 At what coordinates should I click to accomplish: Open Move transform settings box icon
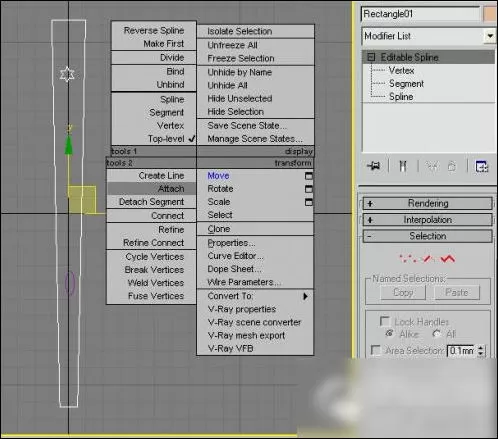point(309,176)
